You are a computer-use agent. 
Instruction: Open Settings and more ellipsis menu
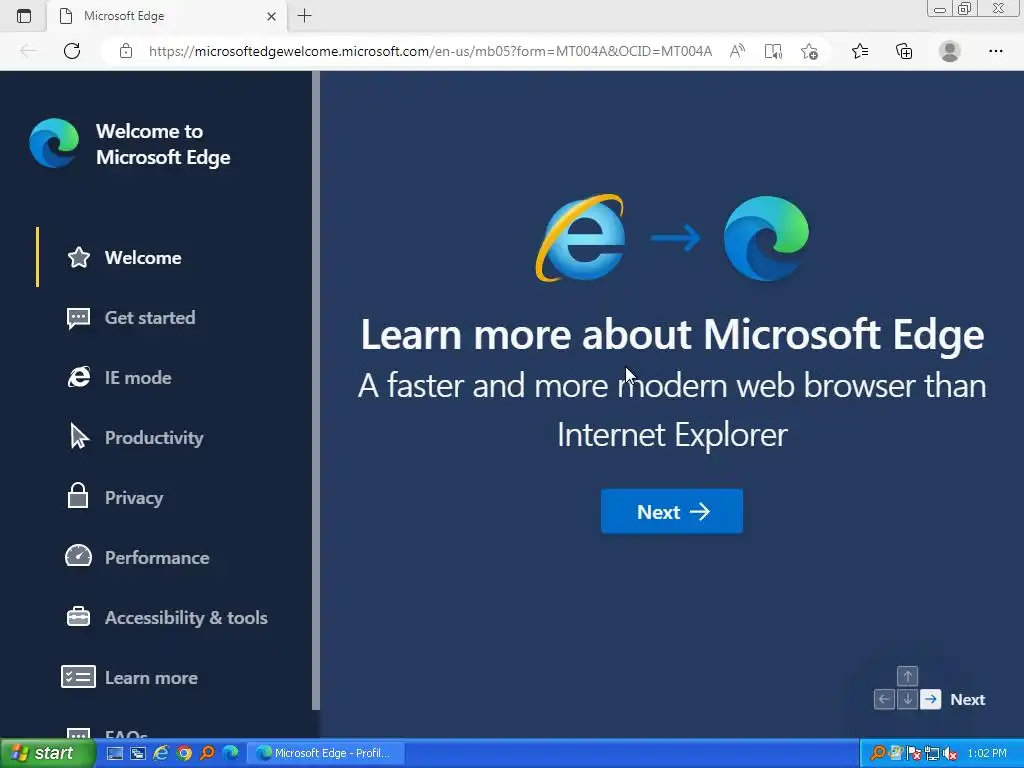click(995, 51)
